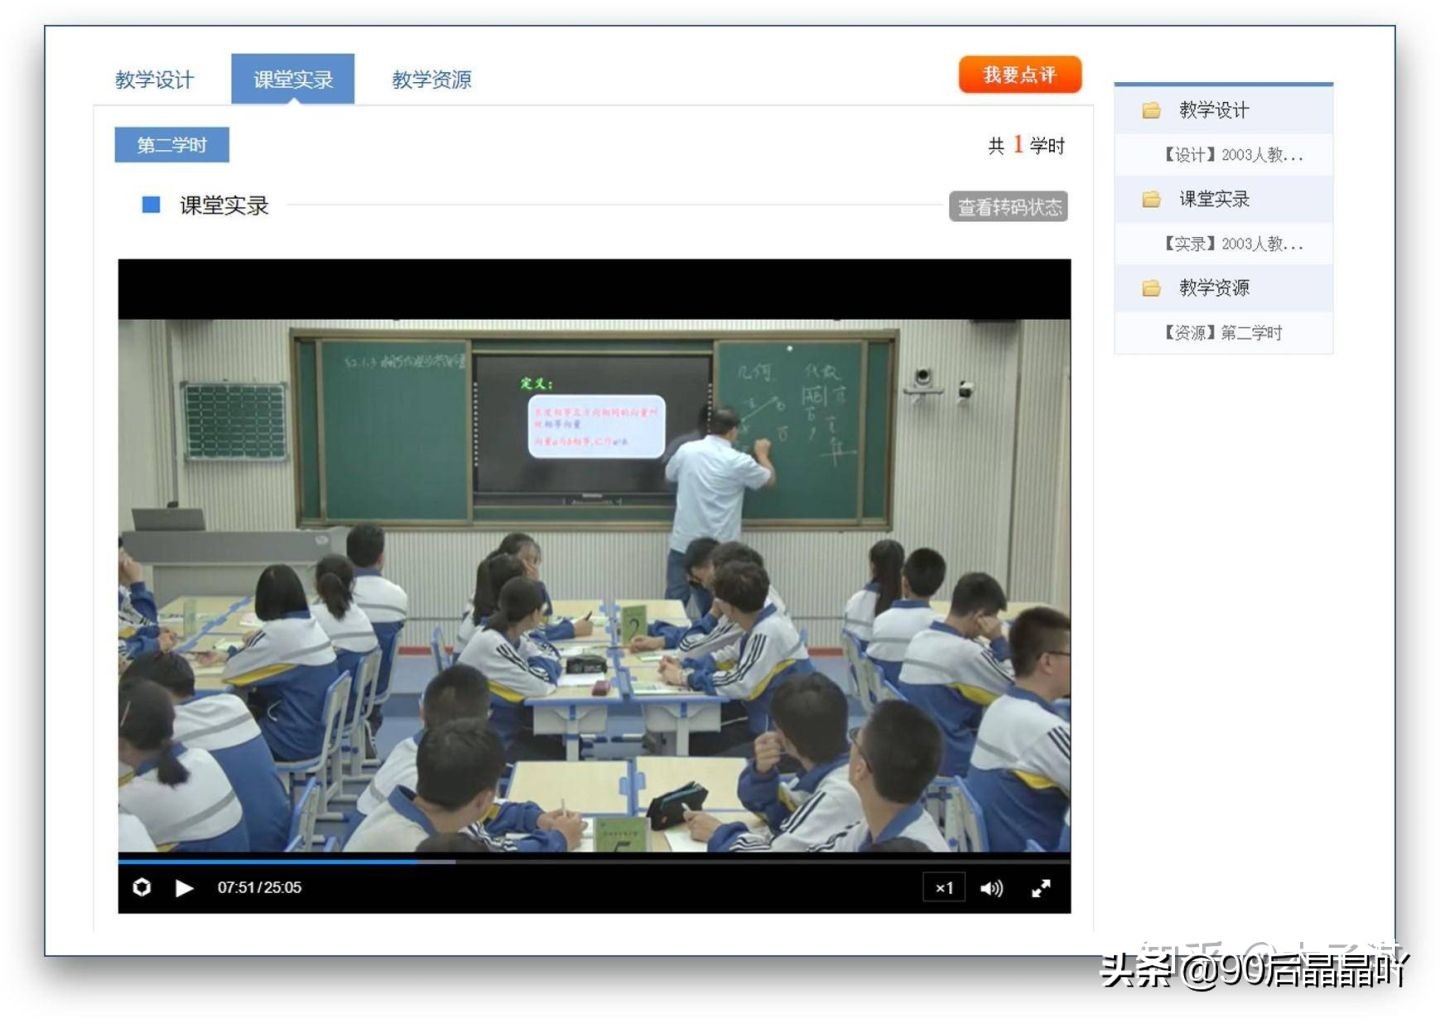1440x1019 pixels.
Task: Click the 教学设计 folder icon in the sidebar
Action: (1152, 110)
